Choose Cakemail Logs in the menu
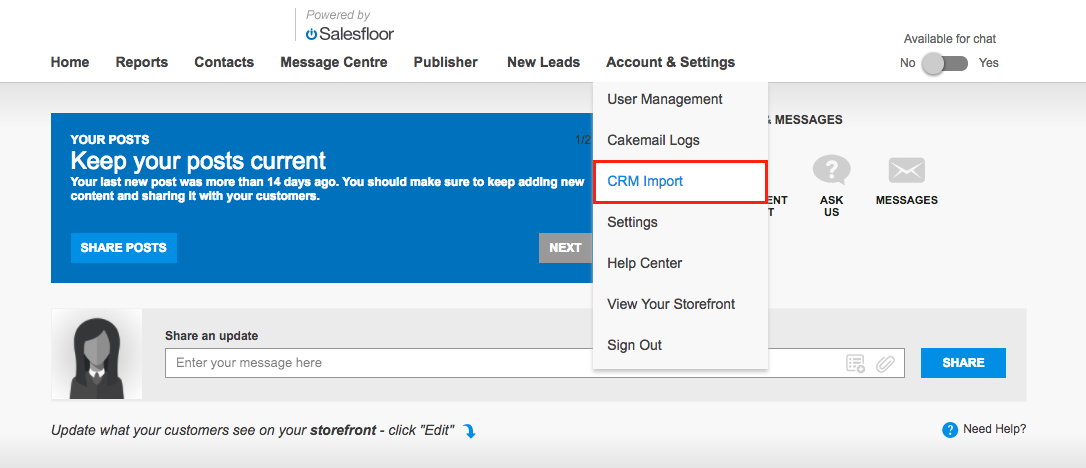The height and width of the screenshot is (468, 1086). (653, 140)
